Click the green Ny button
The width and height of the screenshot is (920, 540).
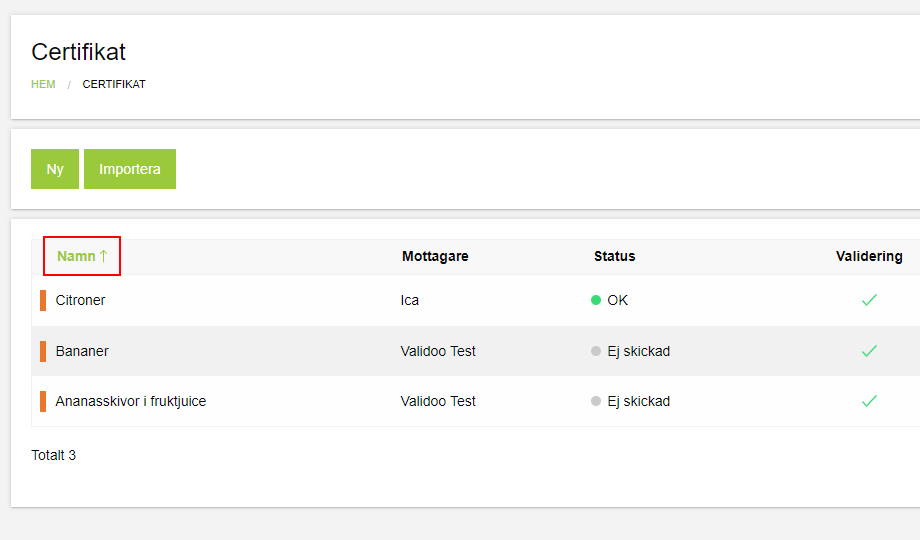pos(55,169)
